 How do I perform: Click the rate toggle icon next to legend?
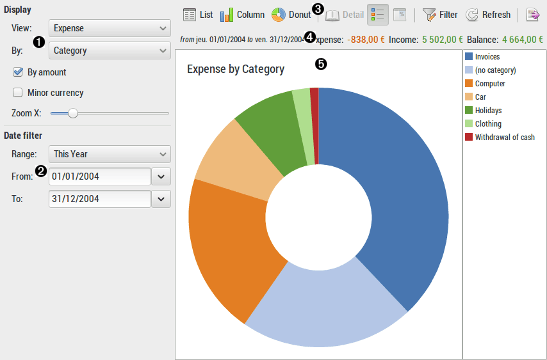point(399,15)
